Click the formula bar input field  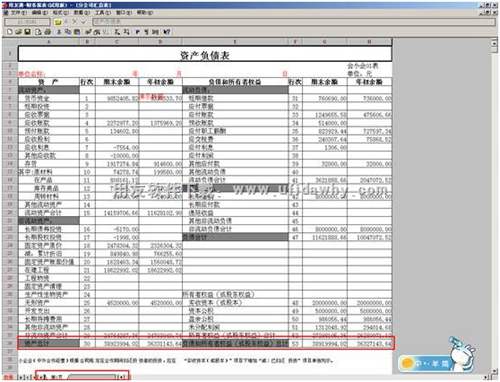pos(294,22)
